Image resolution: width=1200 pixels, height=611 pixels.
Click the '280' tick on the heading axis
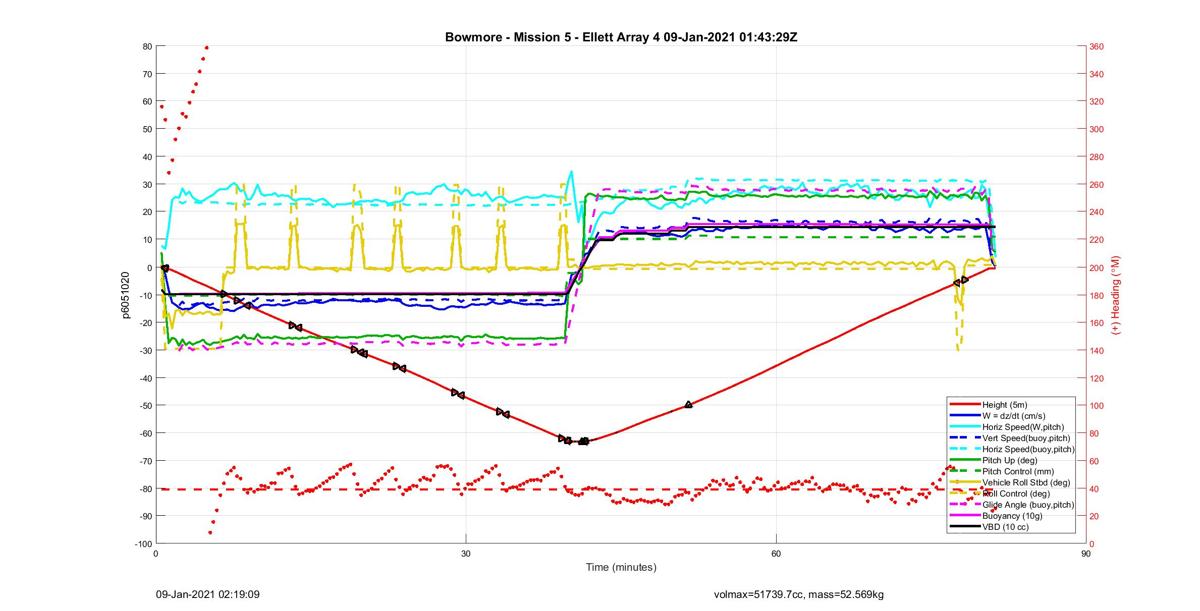[1097, 157]
